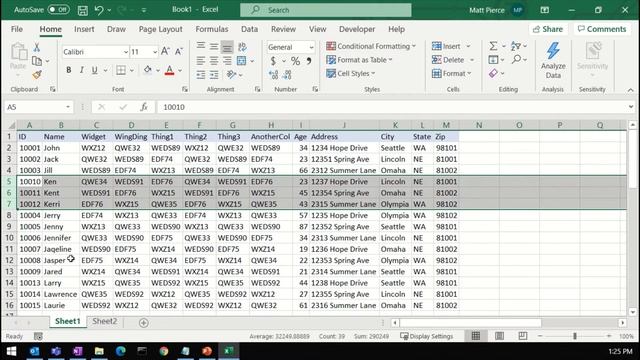Click the Sort & Filter icon
This screenshot has width=640, height=360.
pyautogui.click(x=516, y=46)
